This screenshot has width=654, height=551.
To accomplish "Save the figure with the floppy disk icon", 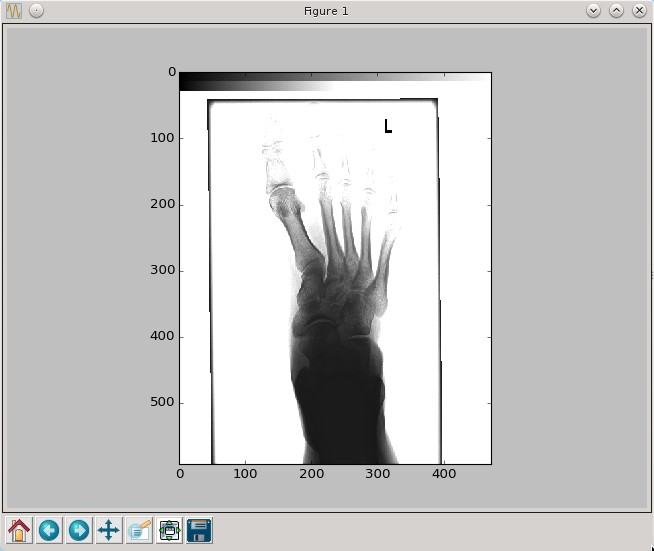I will (199, 530).
